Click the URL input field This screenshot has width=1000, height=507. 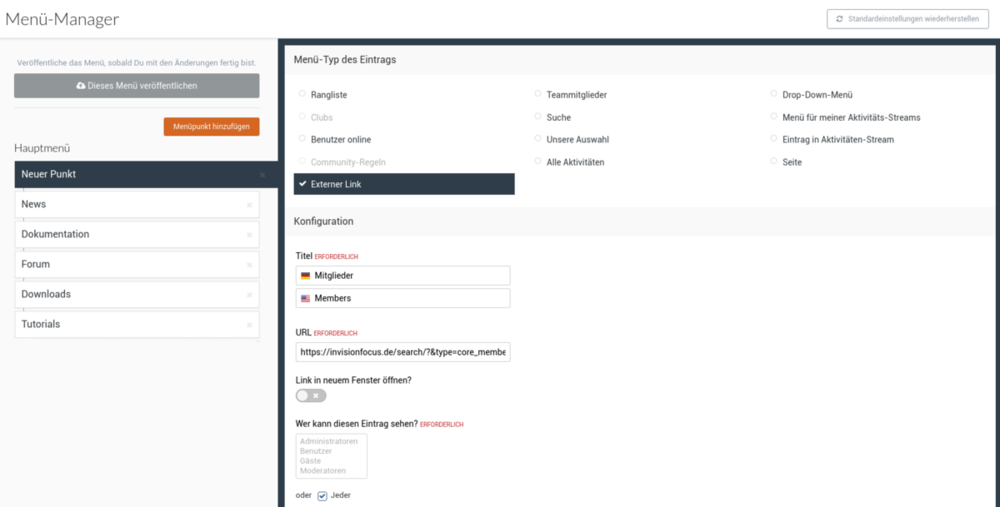[x=403, y=352]
